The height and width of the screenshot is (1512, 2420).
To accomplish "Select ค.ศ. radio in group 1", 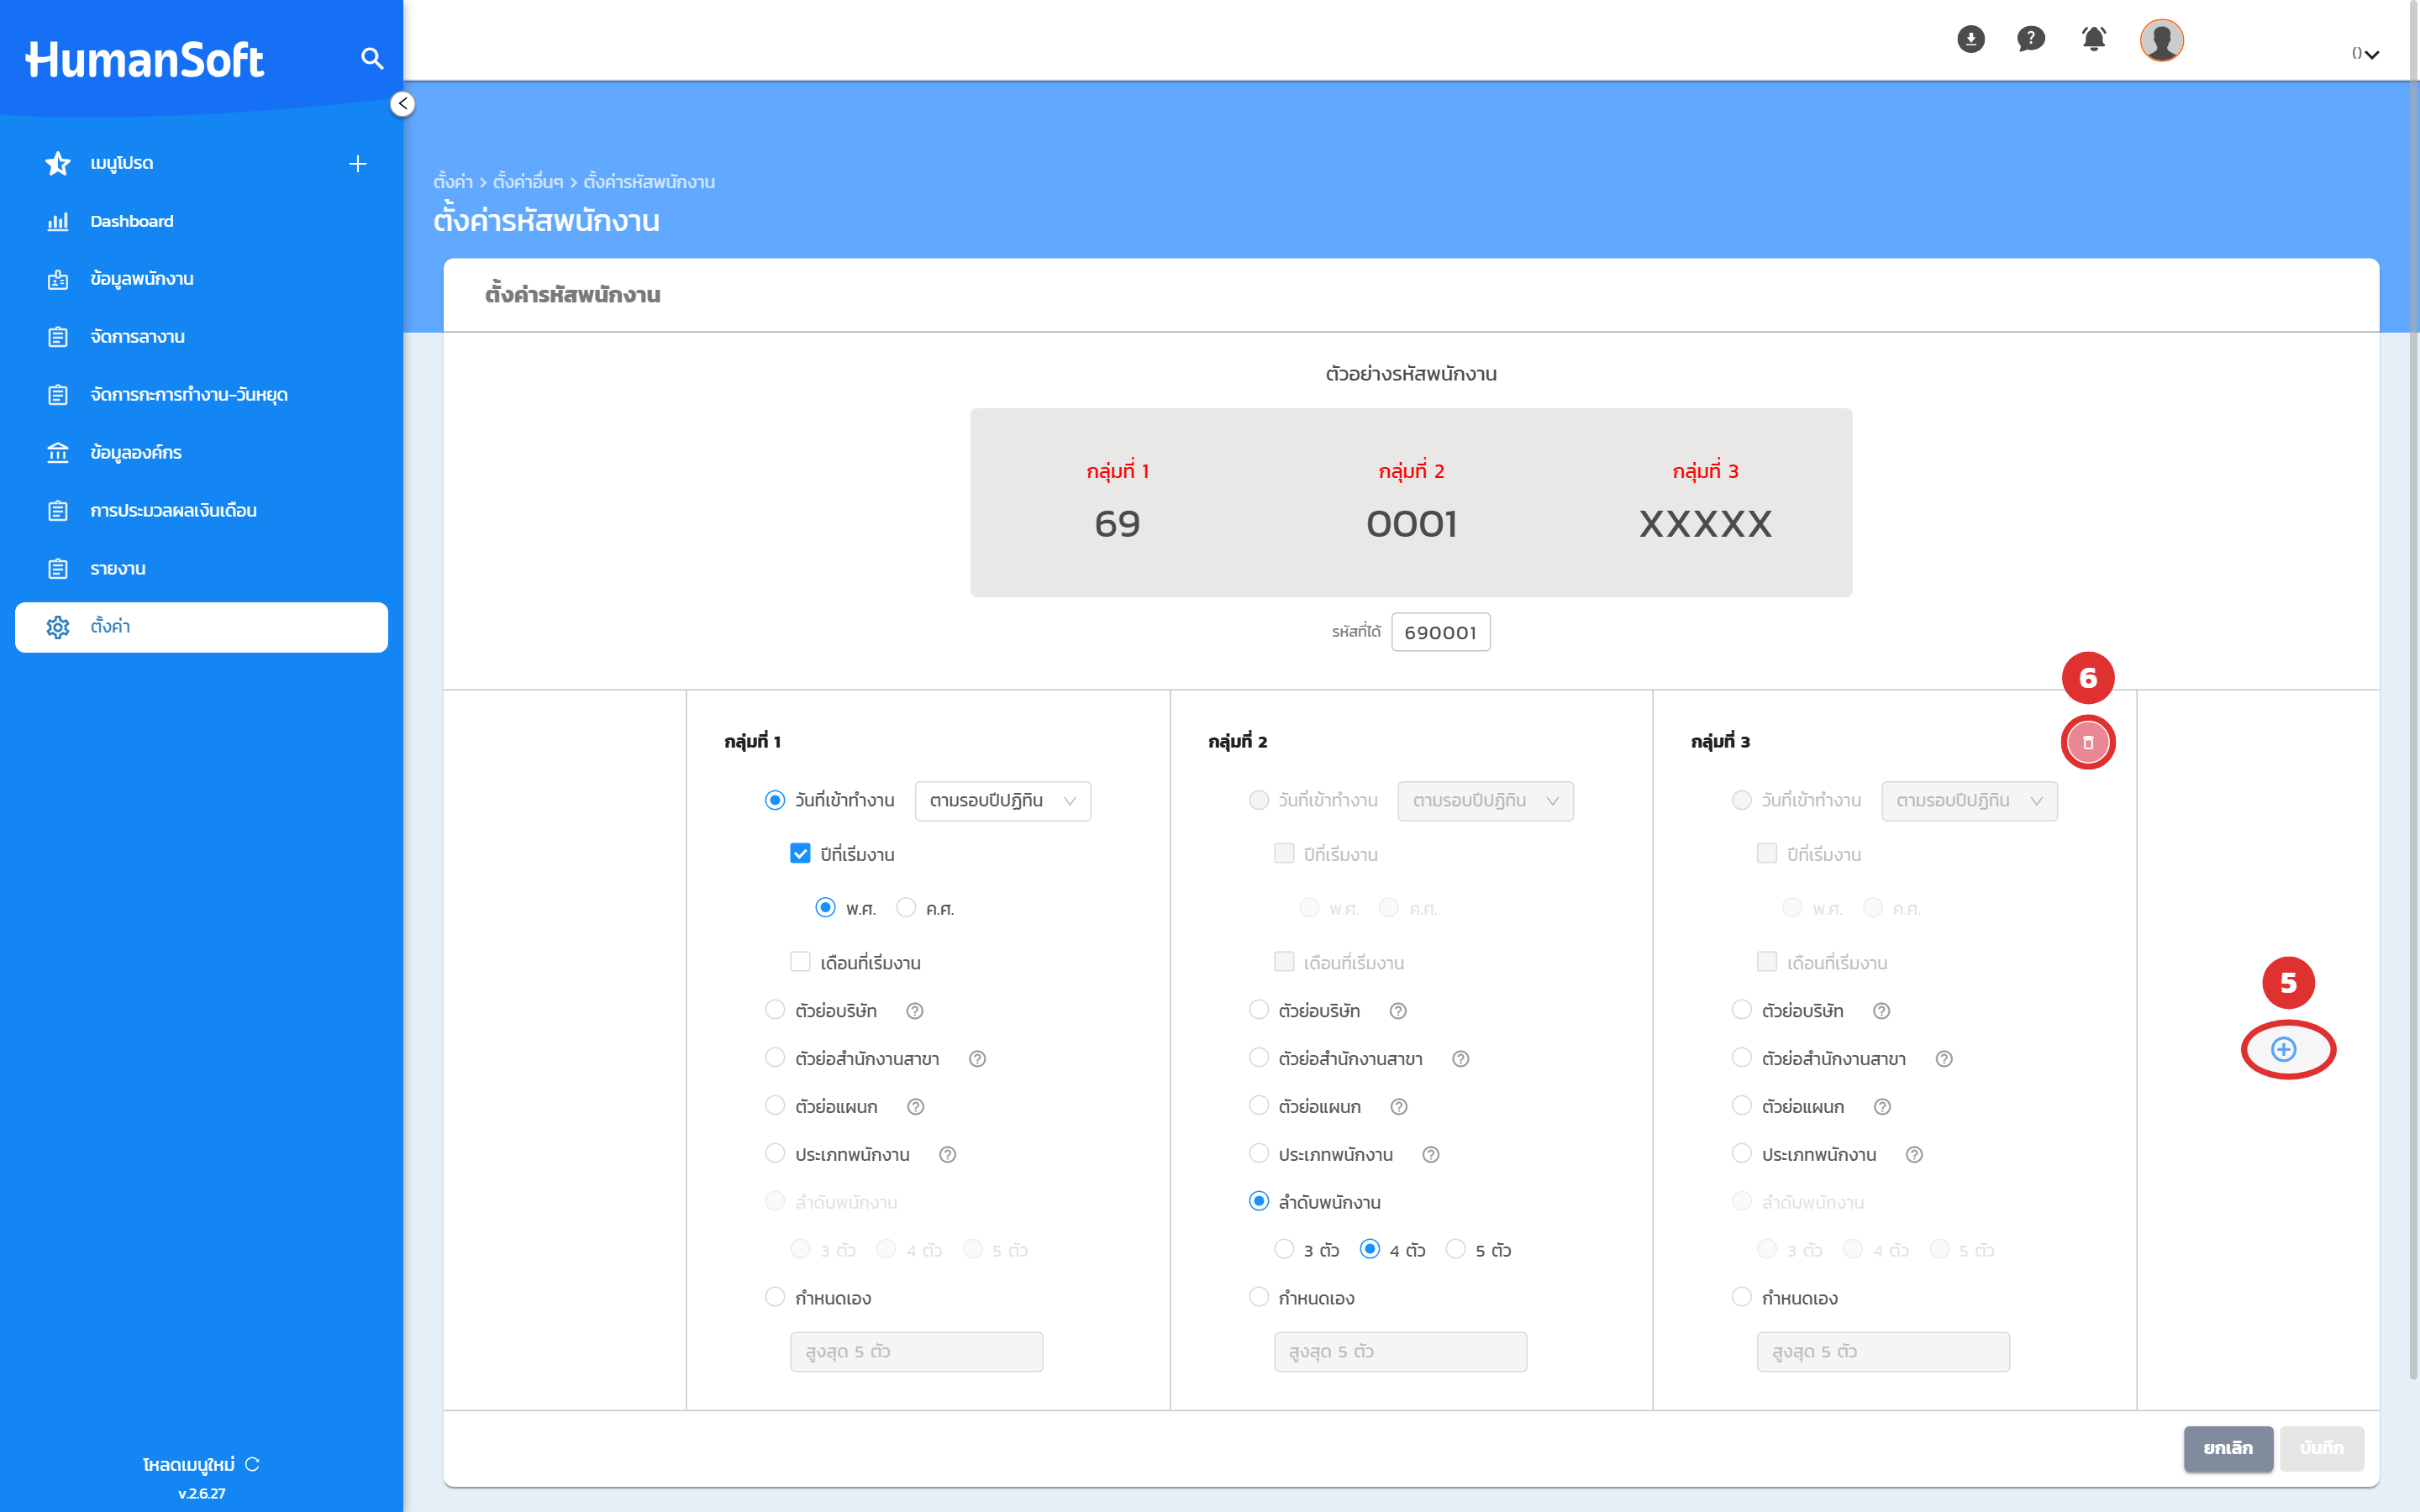I will pos(906,908).
